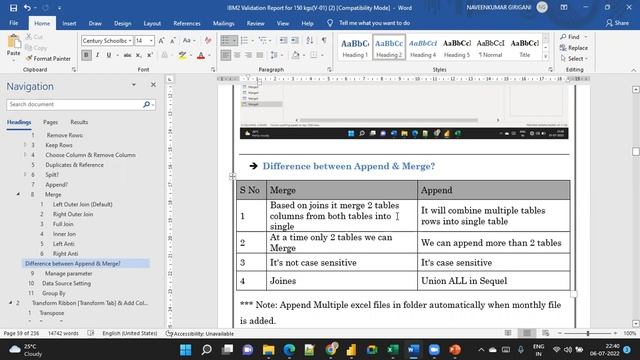Toggle Strikethrough formatting

pyautogui.click(x=127, y=55)
